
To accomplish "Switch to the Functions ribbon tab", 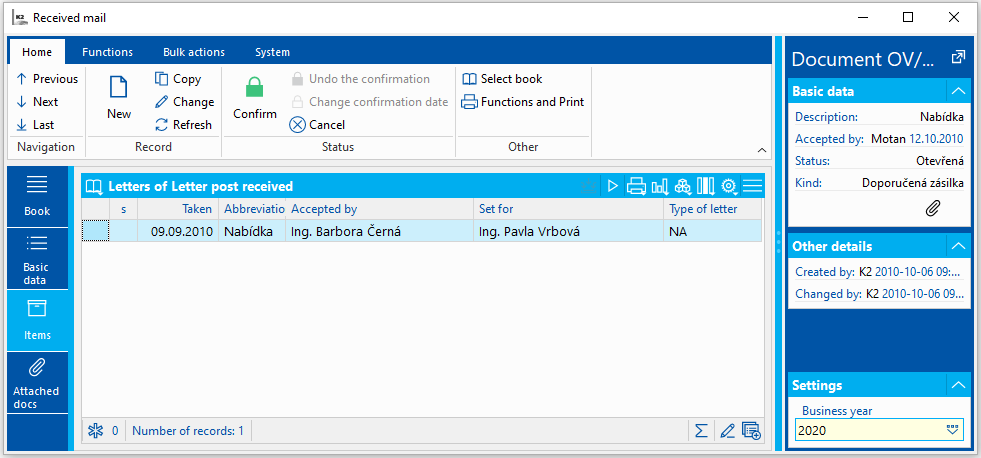I will [107, 52].
